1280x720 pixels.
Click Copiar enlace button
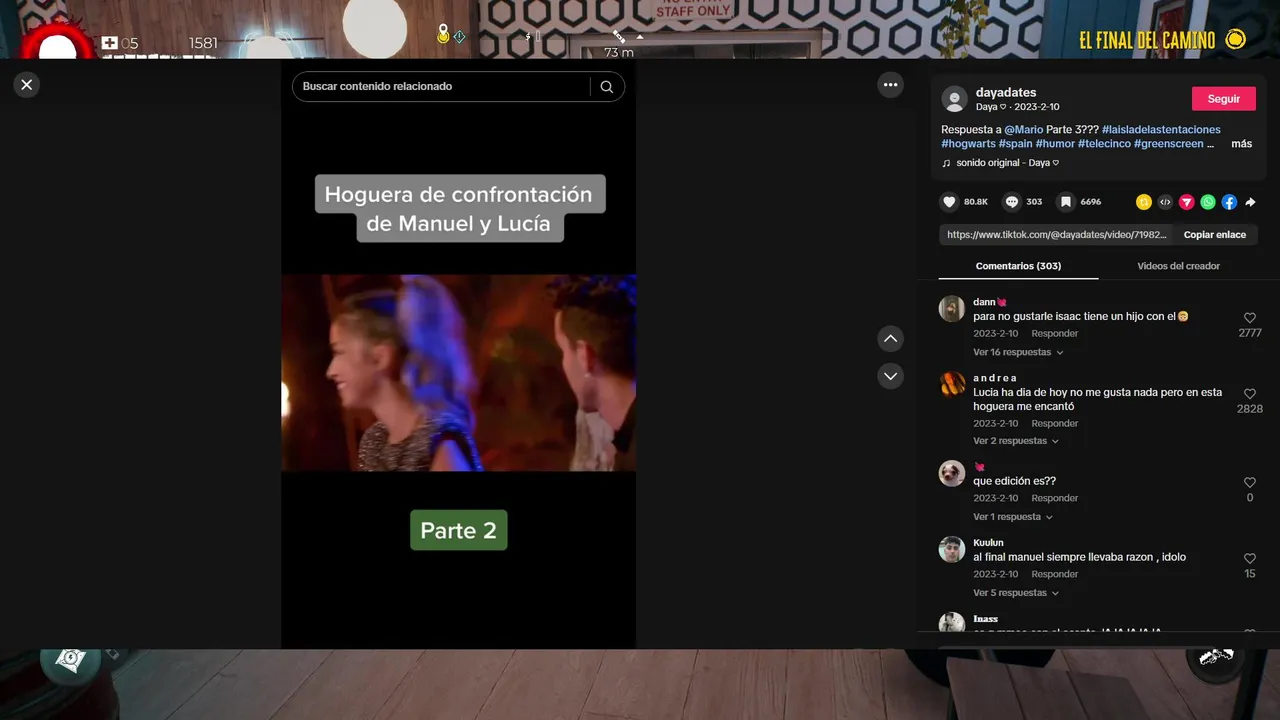1215,235
